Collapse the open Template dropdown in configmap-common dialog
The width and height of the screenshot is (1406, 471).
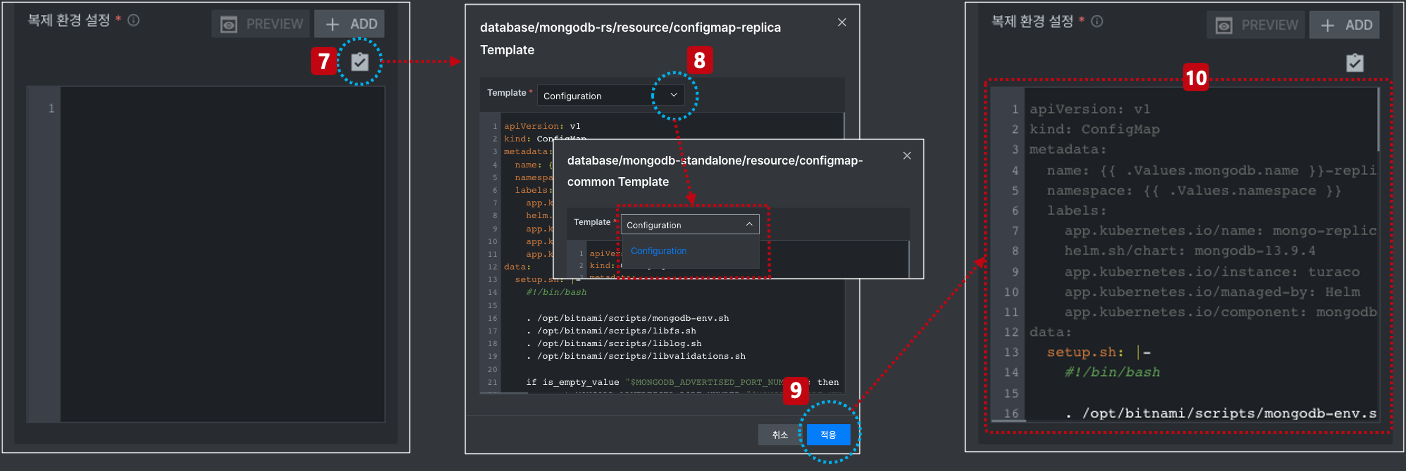click(750, 225)
